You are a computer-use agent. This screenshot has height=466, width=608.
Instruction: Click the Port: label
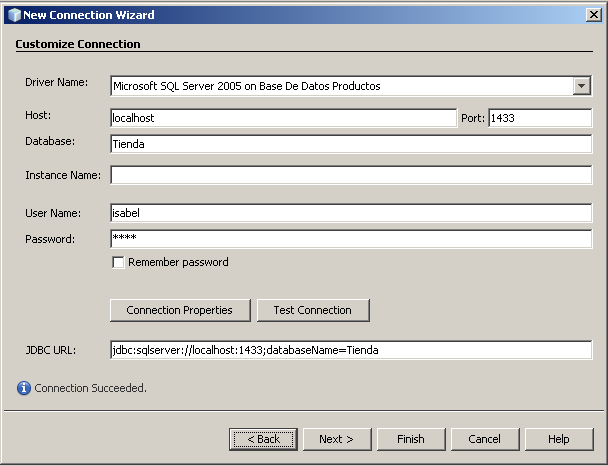(x=473, y=118)
